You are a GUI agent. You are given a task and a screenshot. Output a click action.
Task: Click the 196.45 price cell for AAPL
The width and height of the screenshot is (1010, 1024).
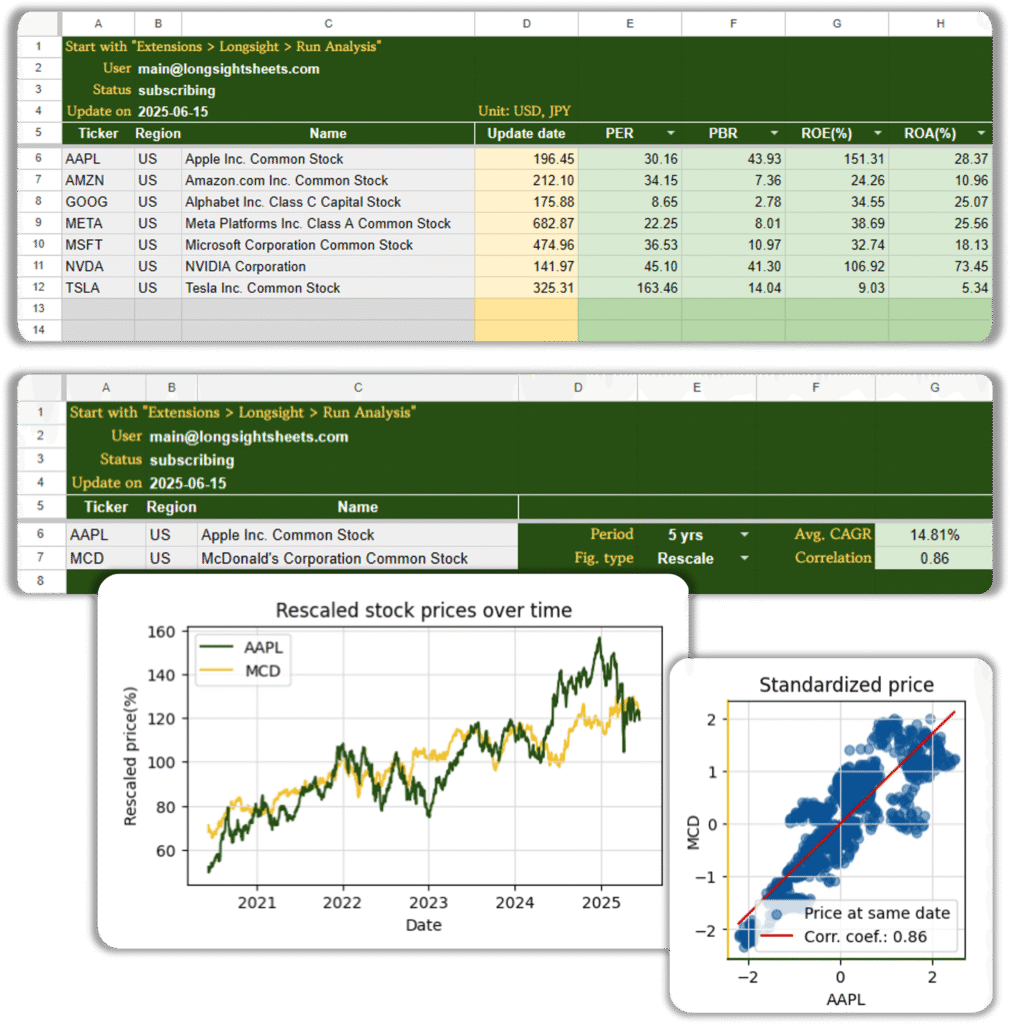coord(526,159)
